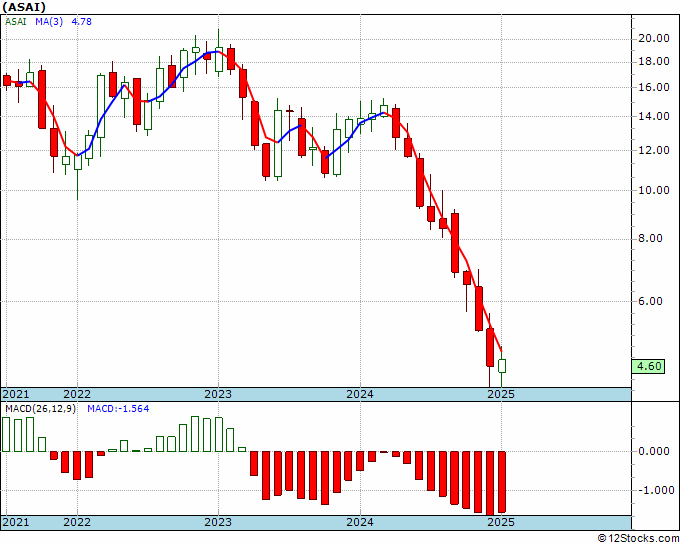This screenshot has width=680, height=546.
Task: Click the 2023 label on price chart axis
Action: (x=218, y=394)
